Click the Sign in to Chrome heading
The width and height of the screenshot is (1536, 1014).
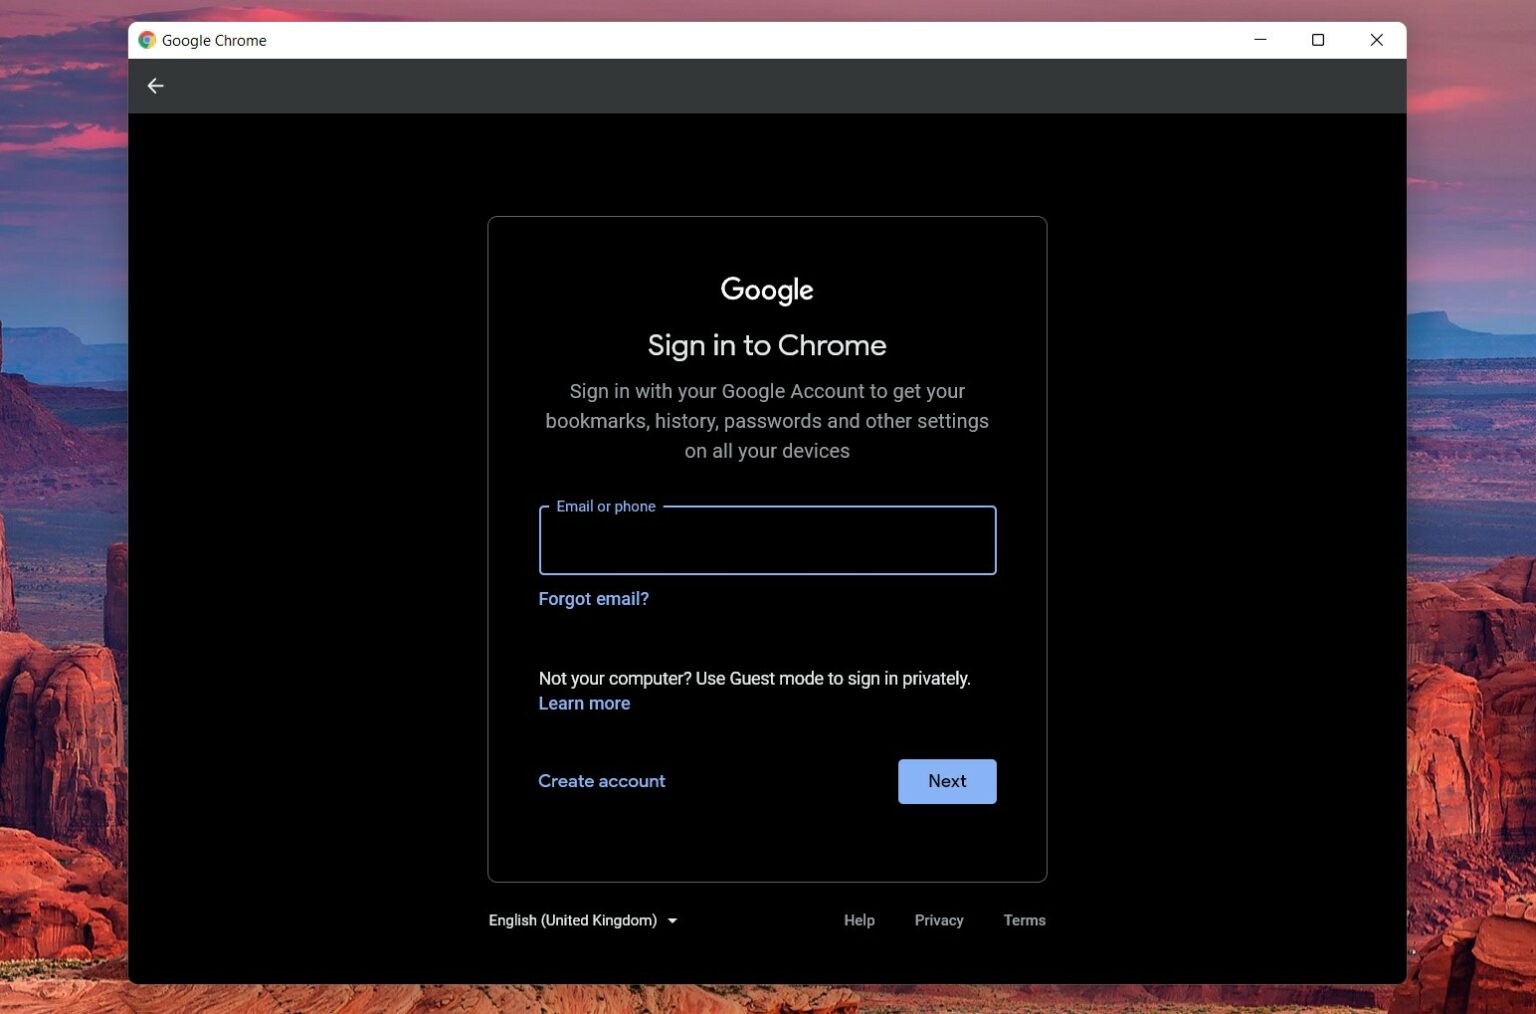click(766, 345)
